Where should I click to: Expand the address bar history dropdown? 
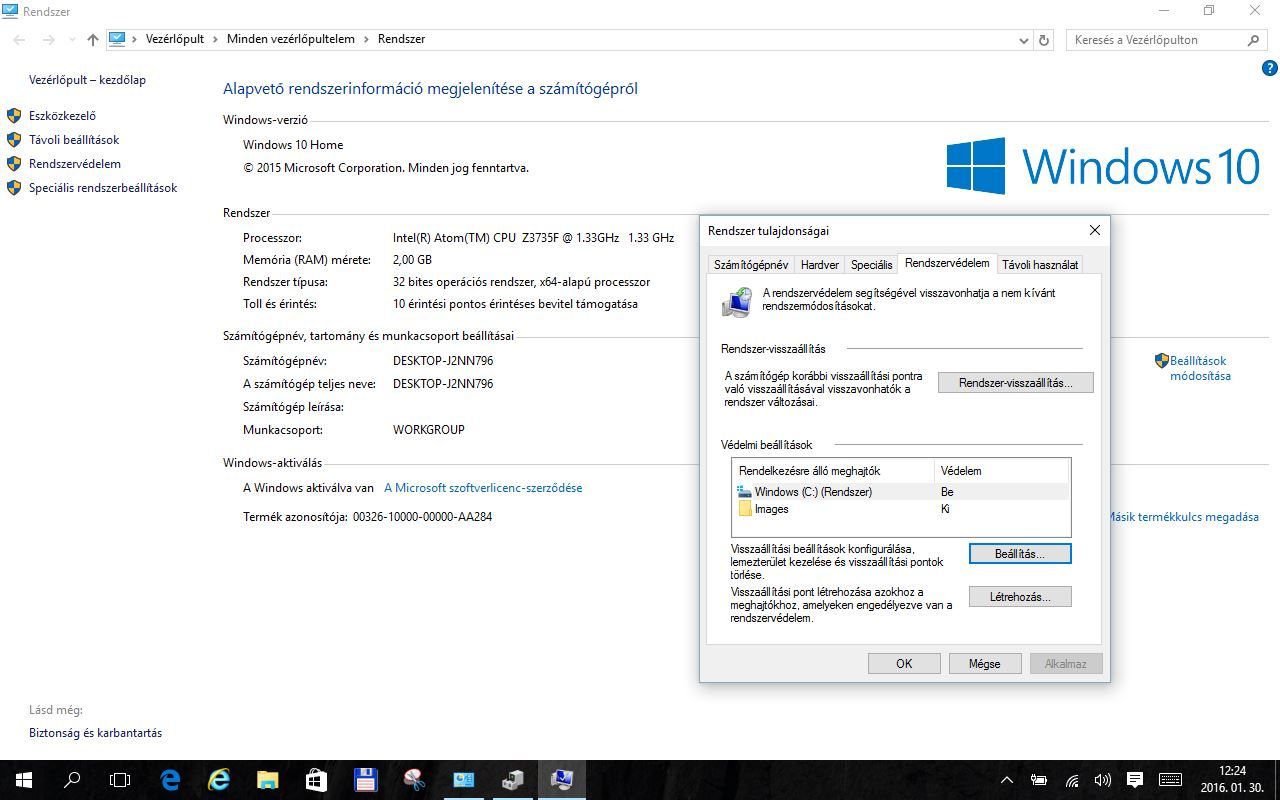1023,40
